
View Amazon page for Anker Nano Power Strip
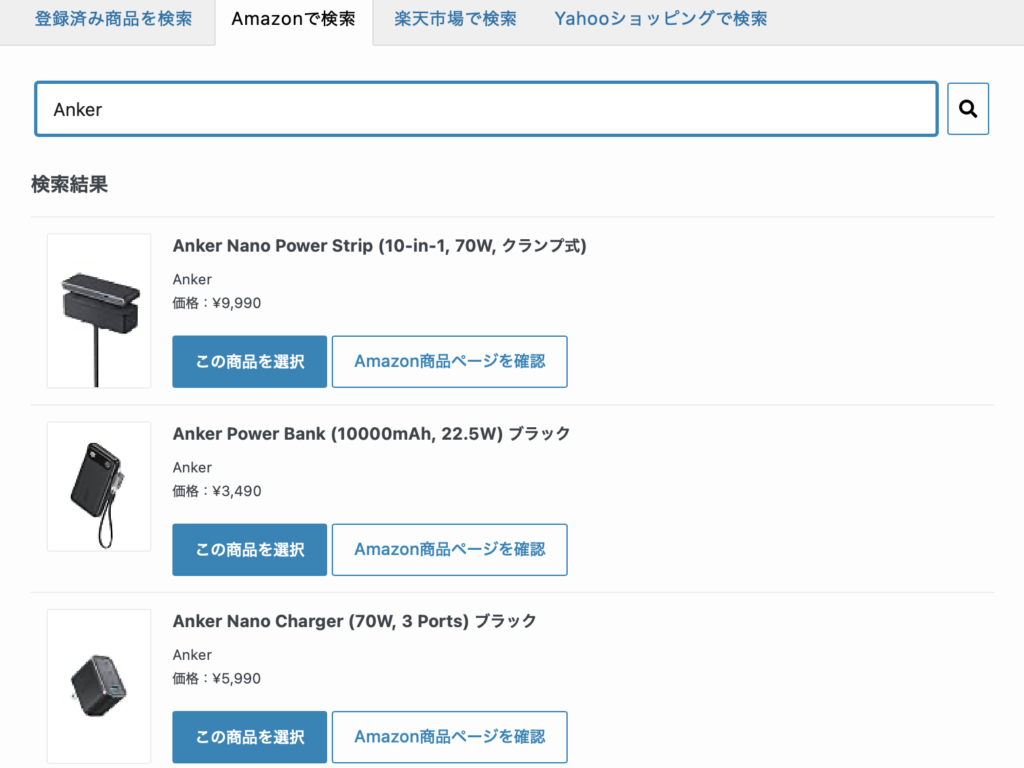click(449, 362)
